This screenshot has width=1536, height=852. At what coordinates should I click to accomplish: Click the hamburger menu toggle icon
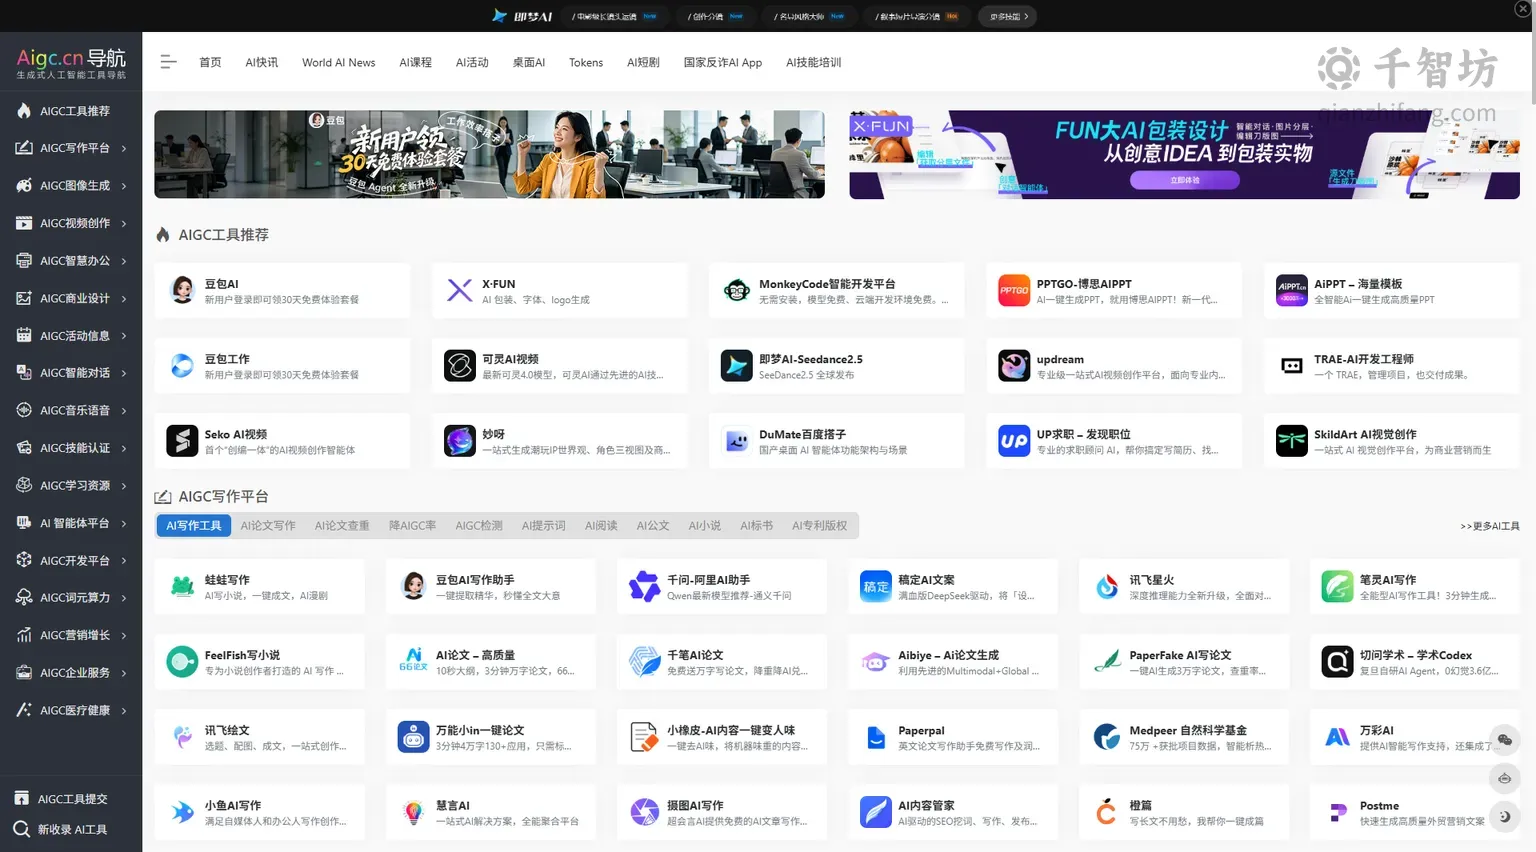tap(168, 62)
